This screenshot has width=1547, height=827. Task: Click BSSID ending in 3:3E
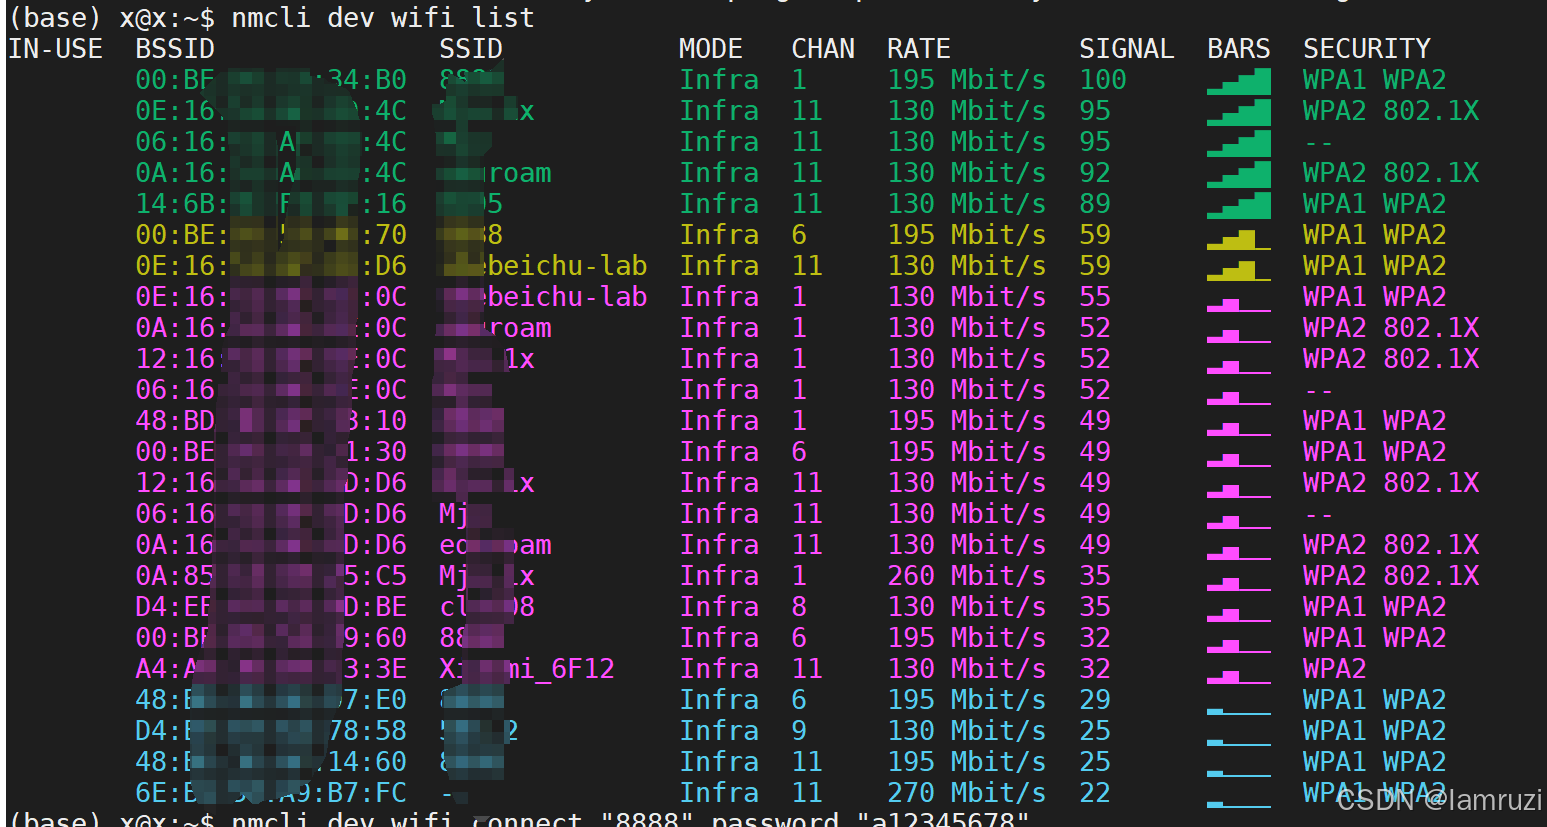pyautogui.click(x=271, y=669)
